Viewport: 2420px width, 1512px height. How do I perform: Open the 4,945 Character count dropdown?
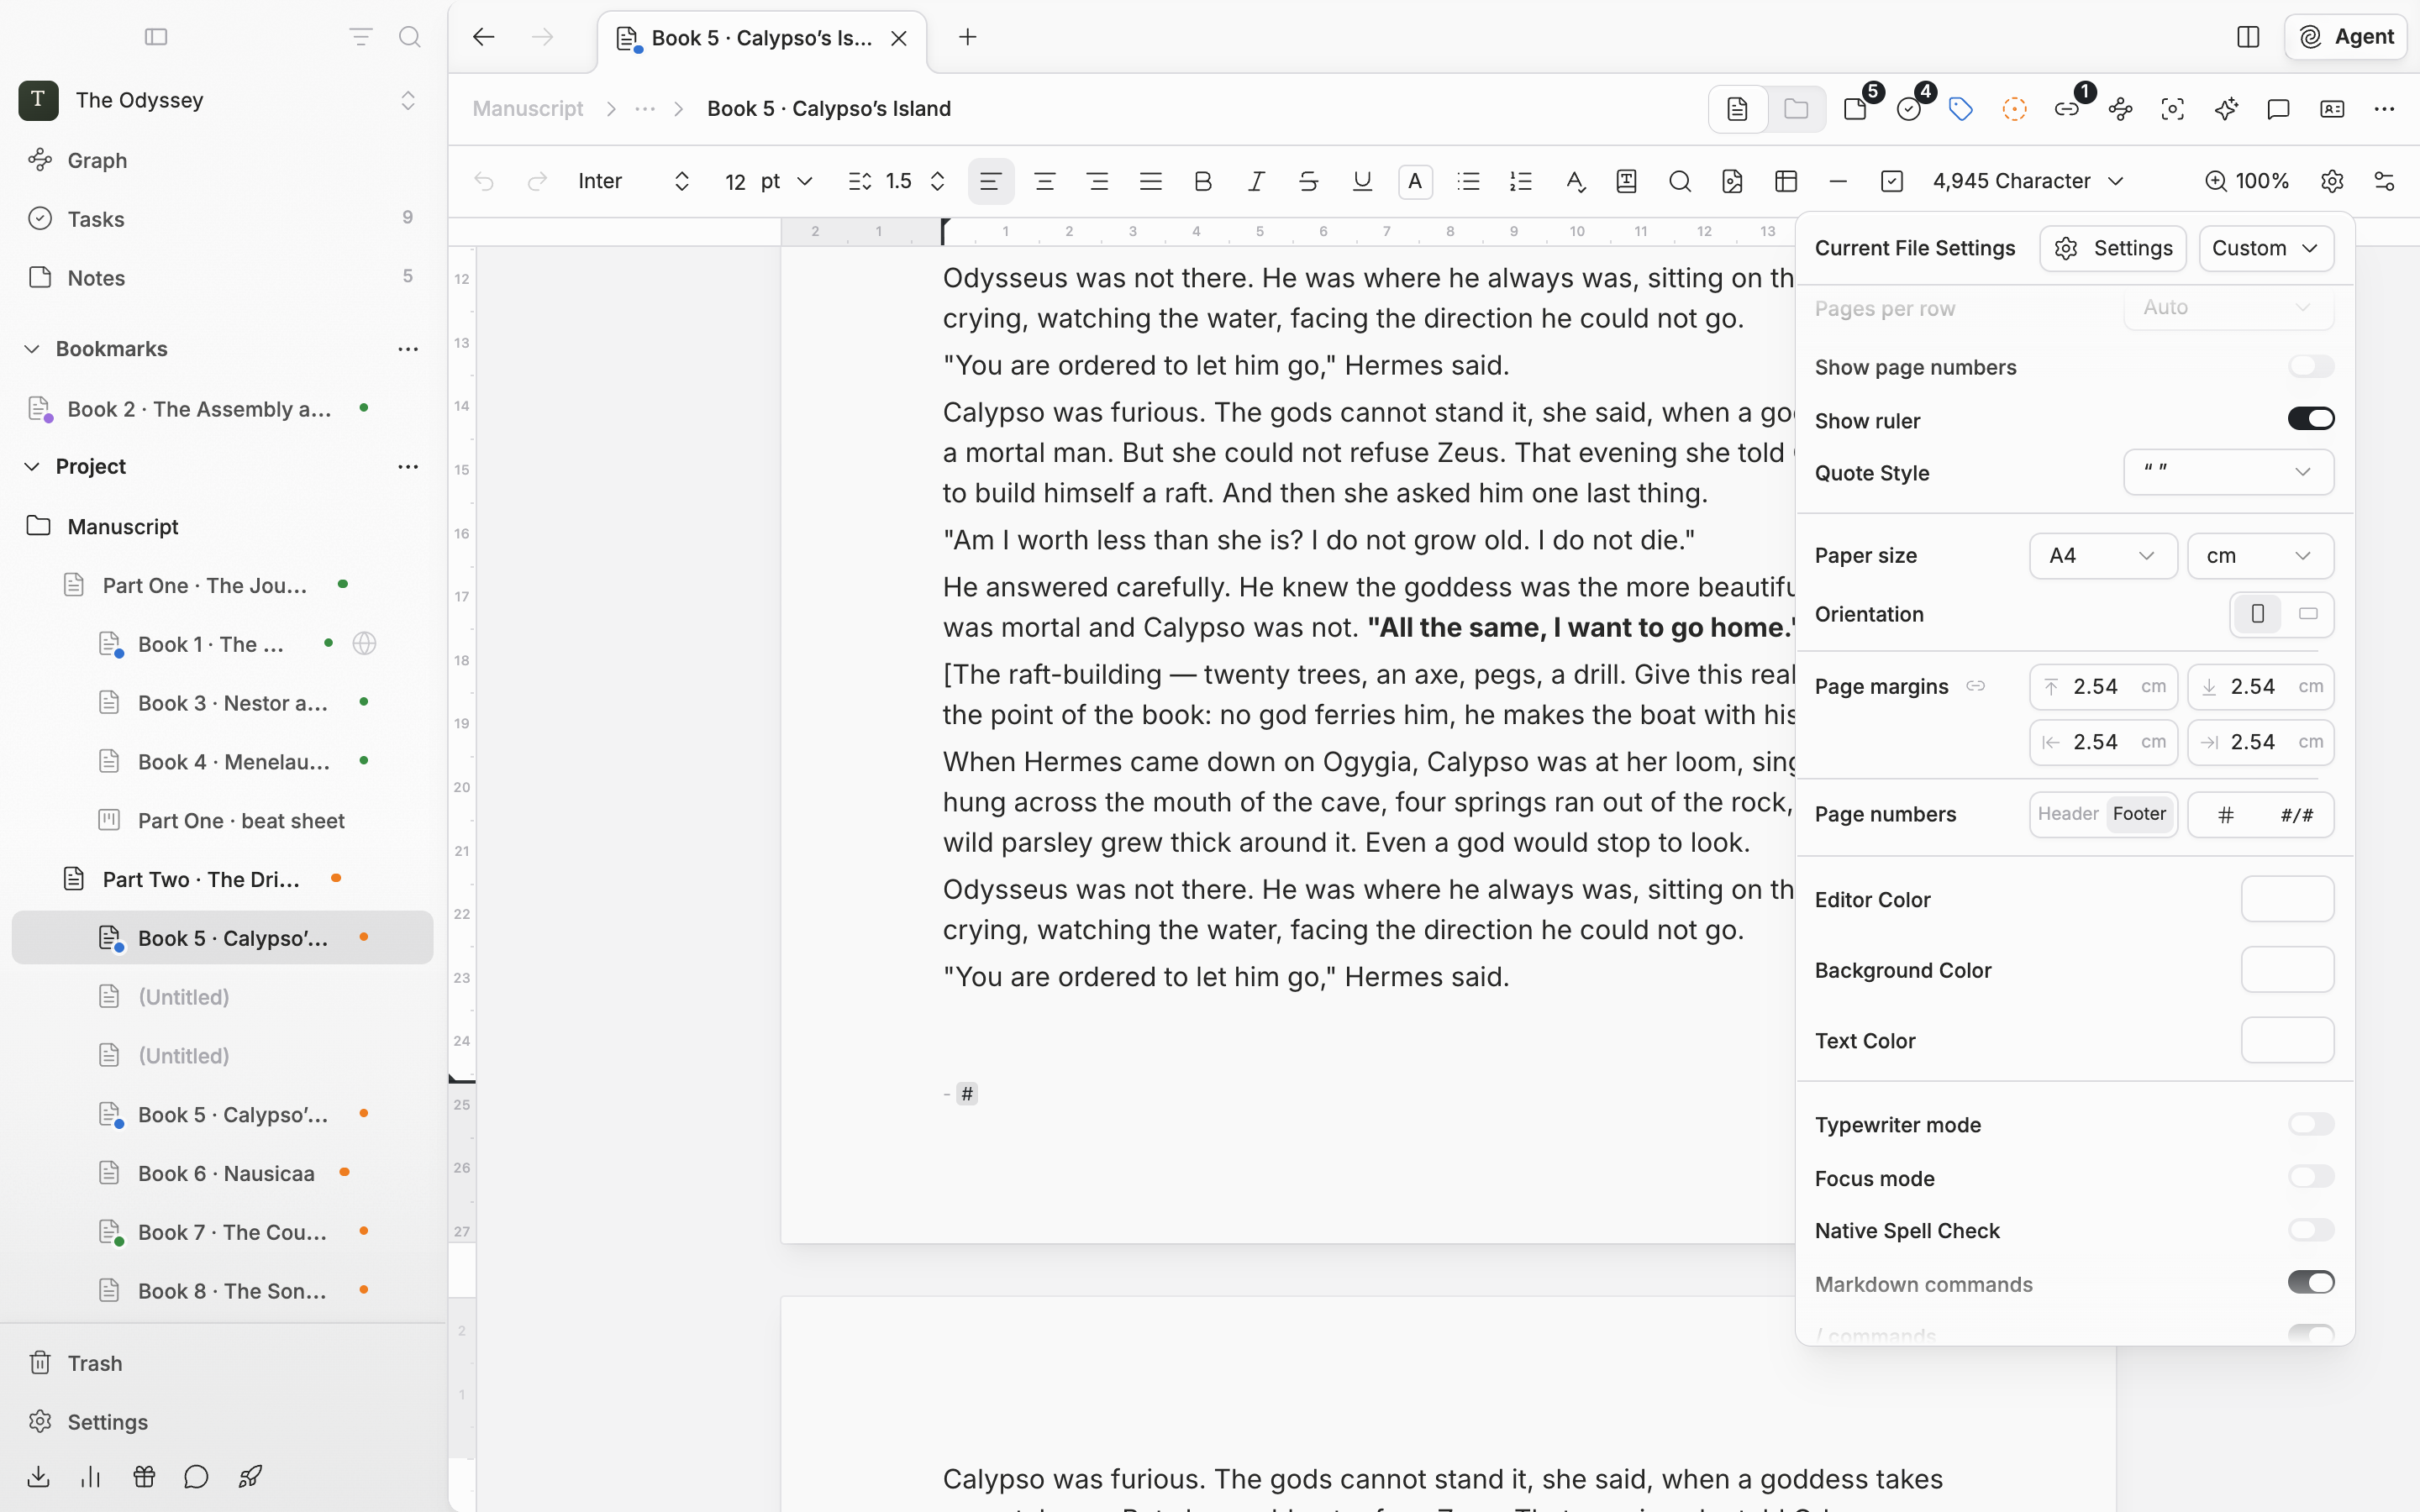click(2028, 181)
